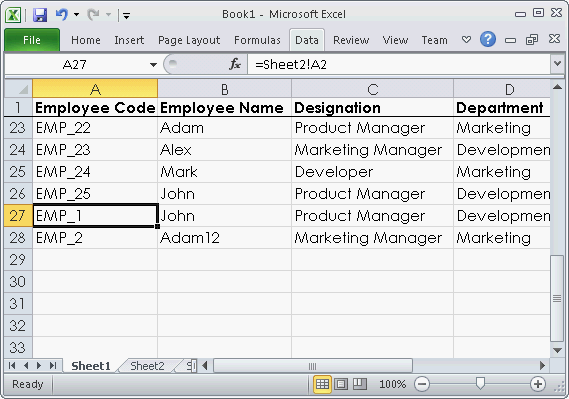
Task: Open Customize Quick Access Toolbar dropdown
Action: coord(126,15)
